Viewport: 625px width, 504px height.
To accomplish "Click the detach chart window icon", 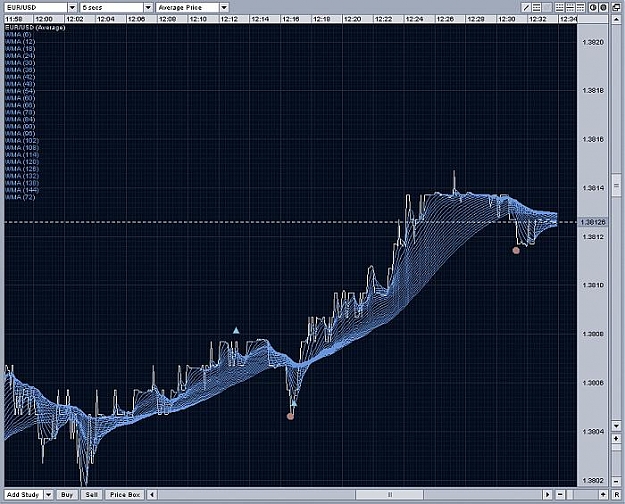I will point(616,8).
